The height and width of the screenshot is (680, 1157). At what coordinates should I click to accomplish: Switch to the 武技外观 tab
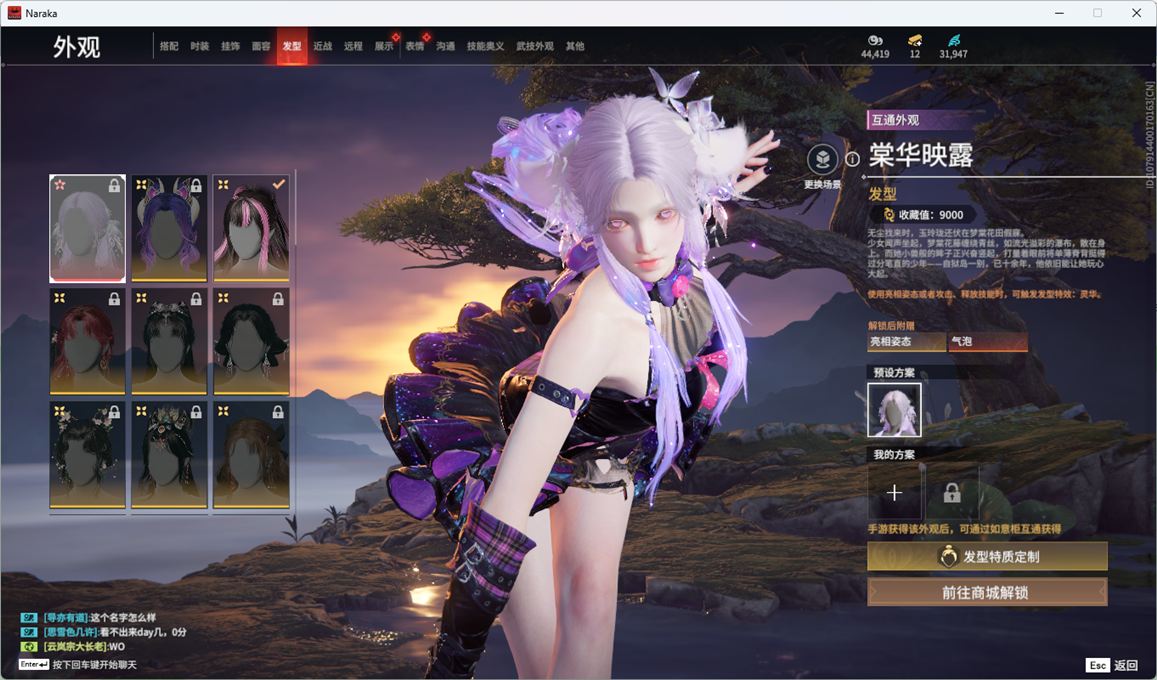pyautogui.click(x=535, y=46)
